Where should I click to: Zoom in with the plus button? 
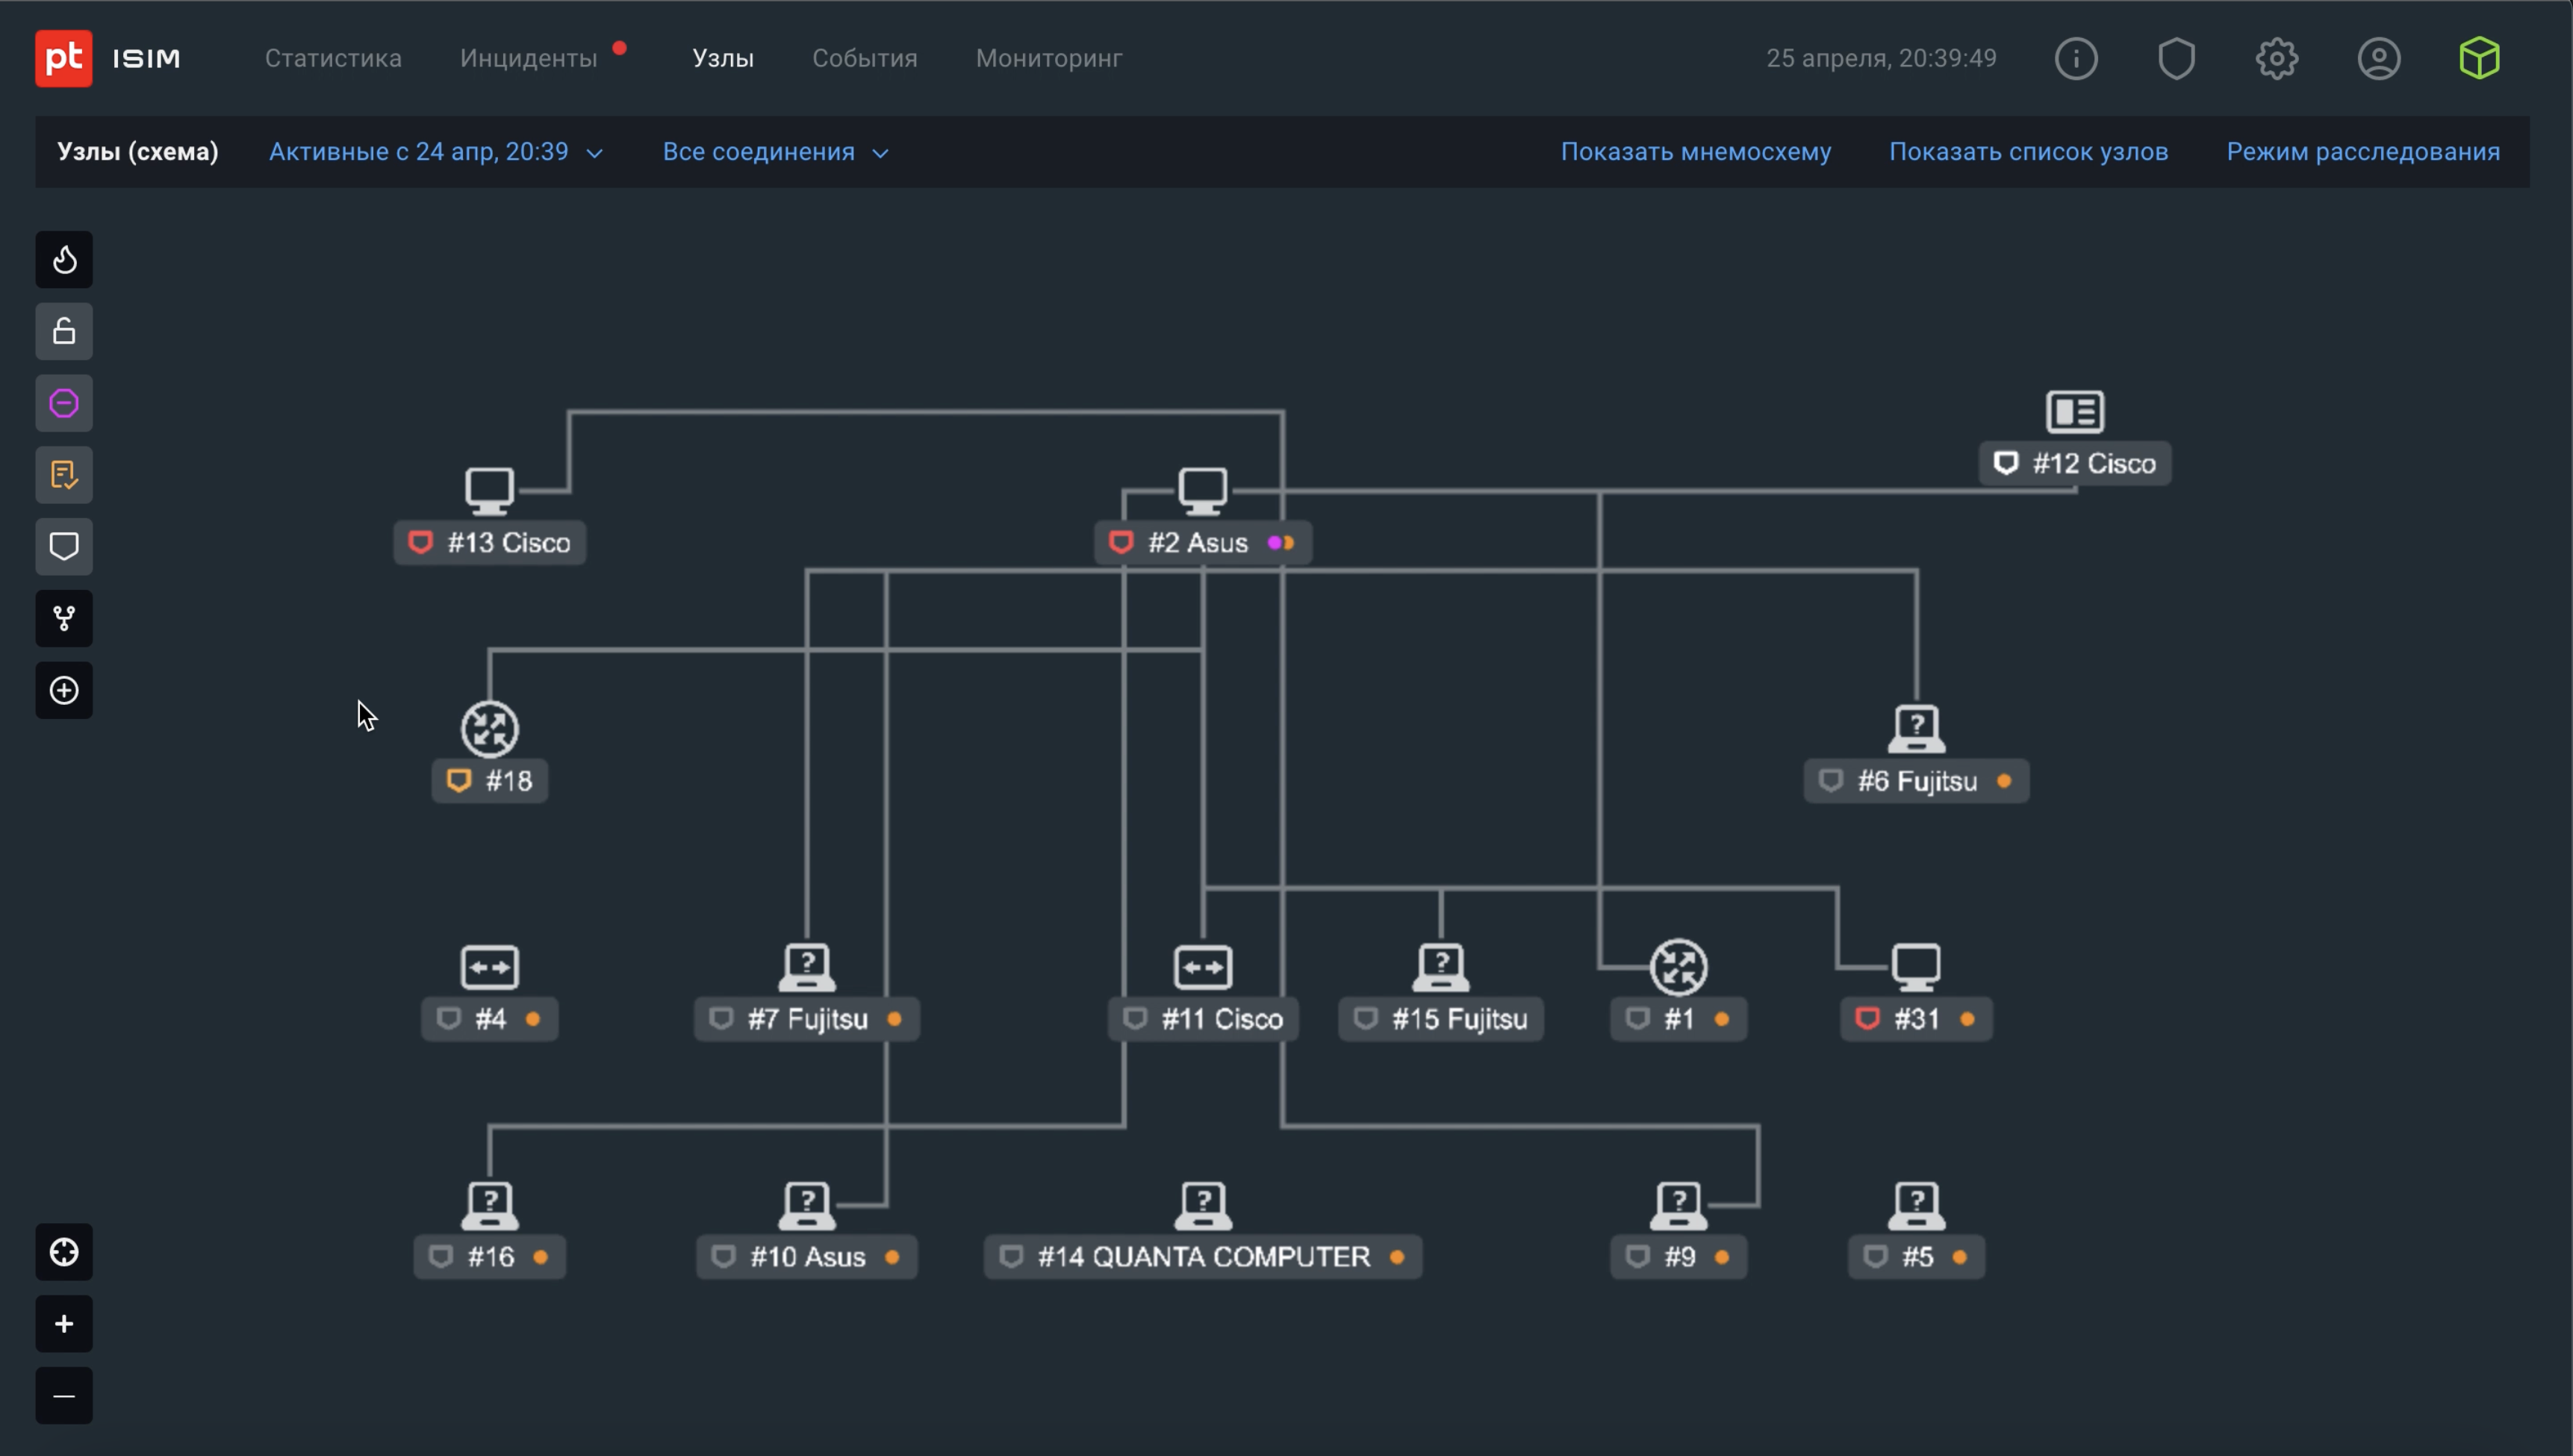point(64,1324)
